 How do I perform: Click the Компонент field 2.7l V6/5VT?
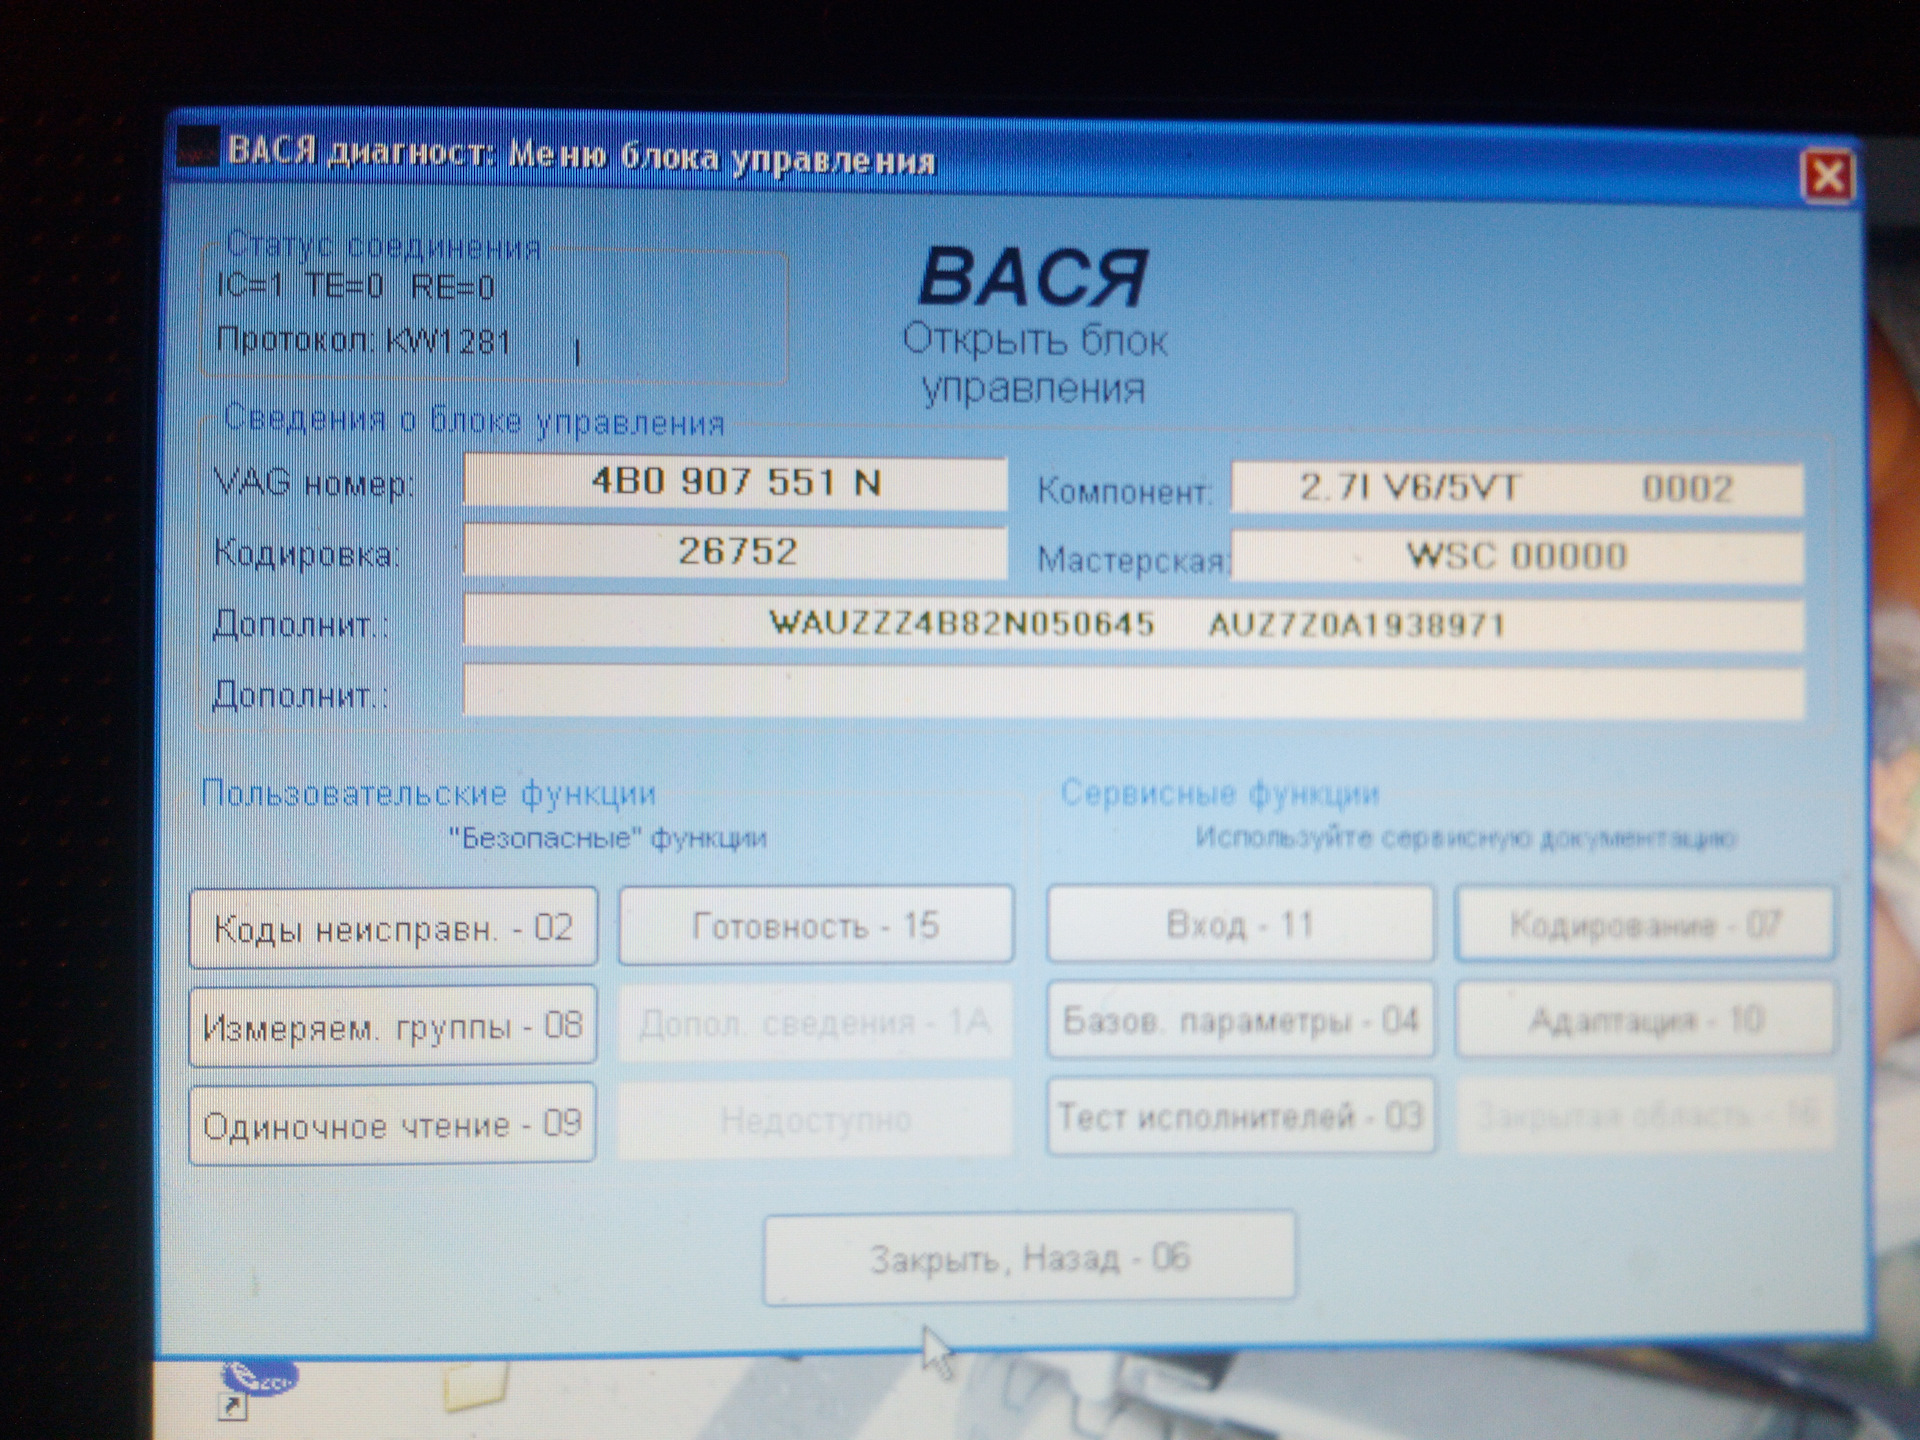point(1517,488)
